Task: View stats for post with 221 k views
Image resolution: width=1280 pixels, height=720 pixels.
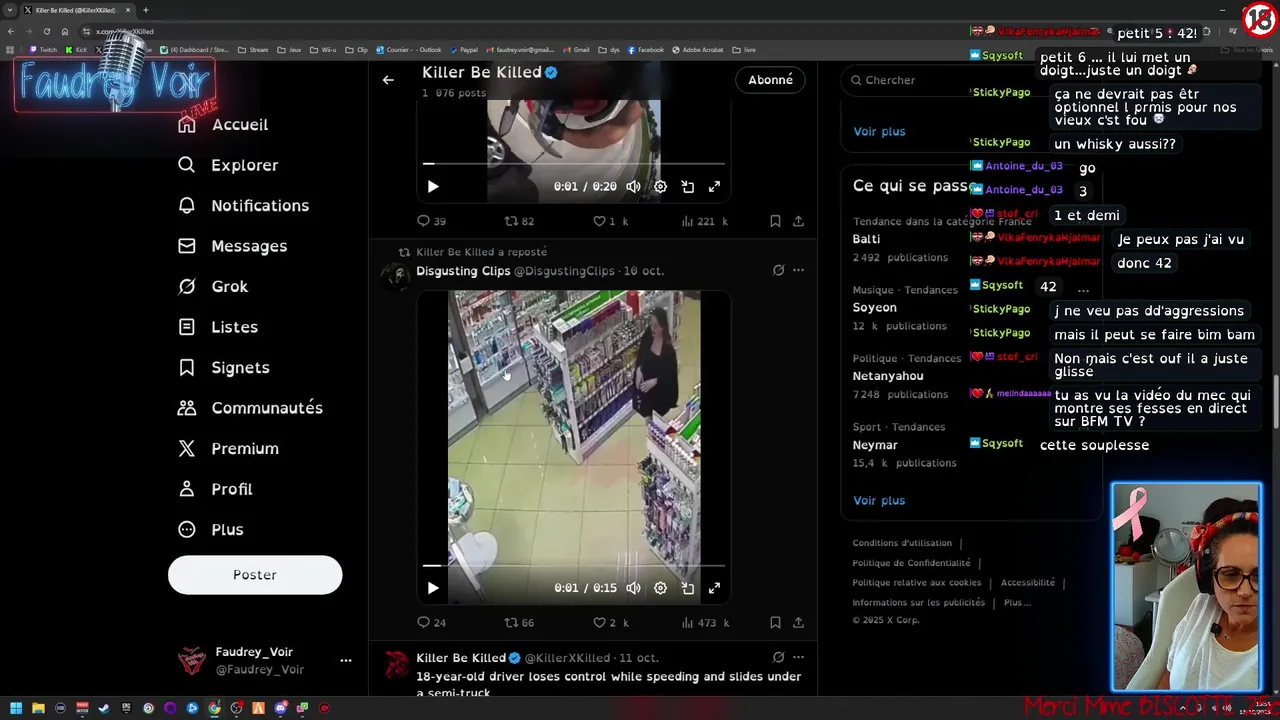Action: pos(704,221)
